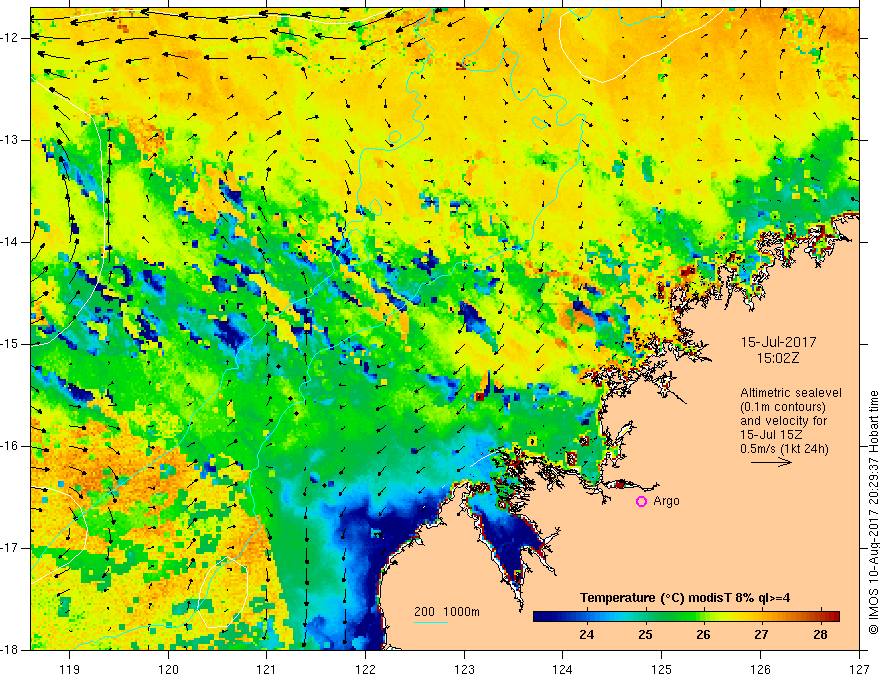Click longitude label '121' on x-axis
The width and height of the screenshot is (880, 680).
(x=267, y=669)
